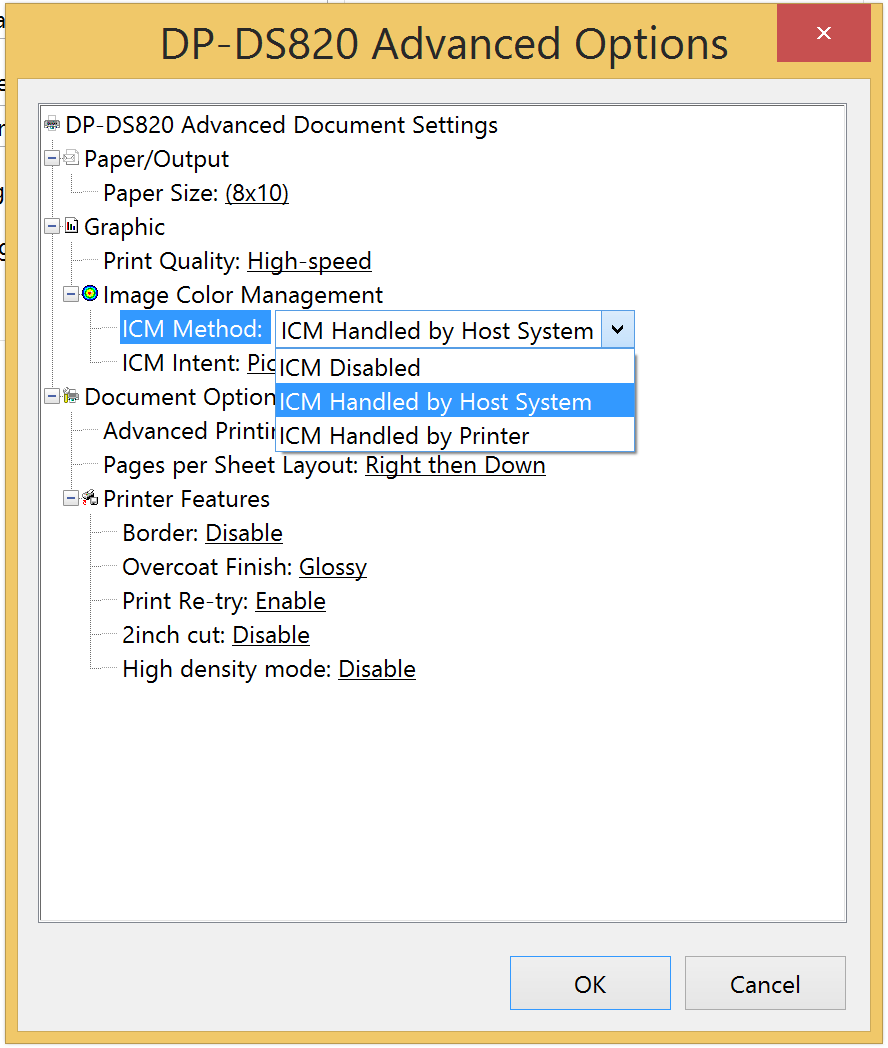Click the Graphic chart icon
Image resolution: width=888 pixels, height=1048 pixels.
(x=71, y=226)
